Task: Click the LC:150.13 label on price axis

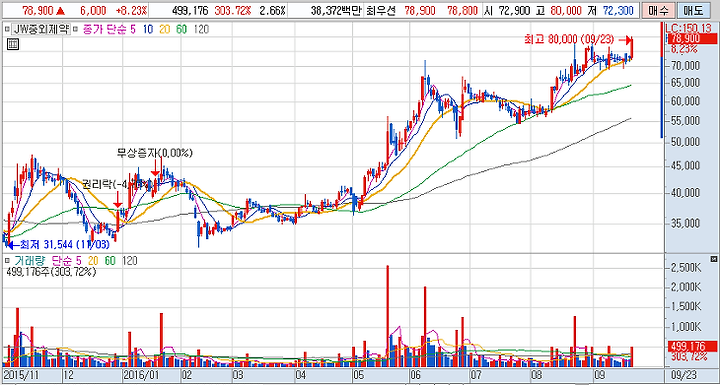Action: (x=689, y=28)
